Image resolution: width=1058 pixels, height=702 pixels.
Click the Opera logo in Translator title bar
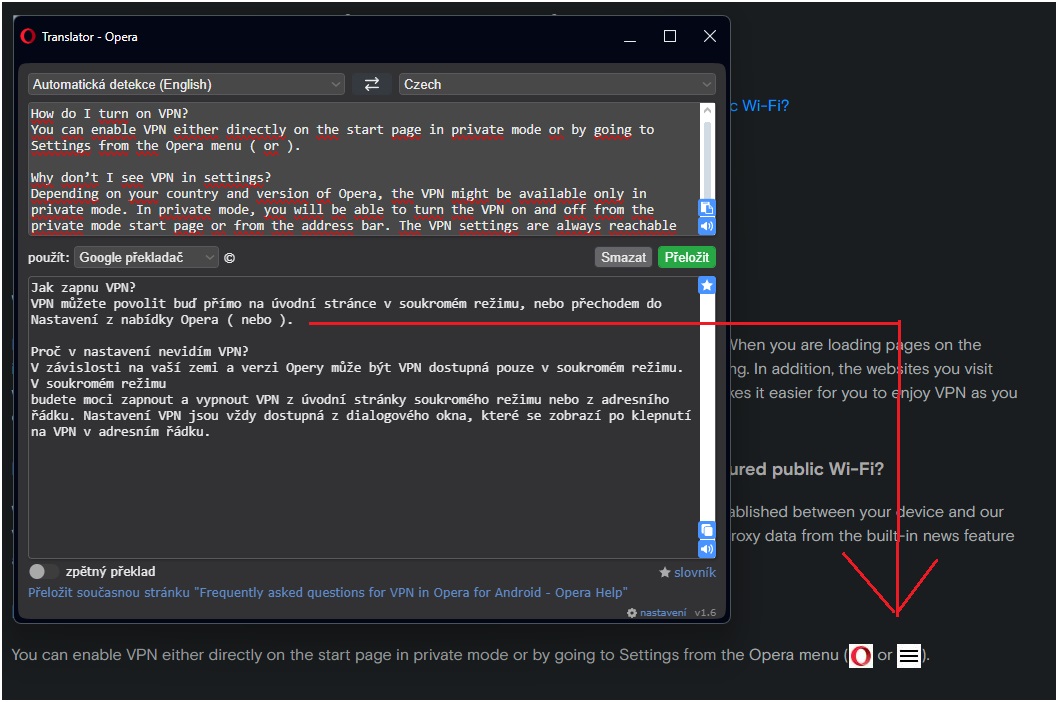pos(28,36)
